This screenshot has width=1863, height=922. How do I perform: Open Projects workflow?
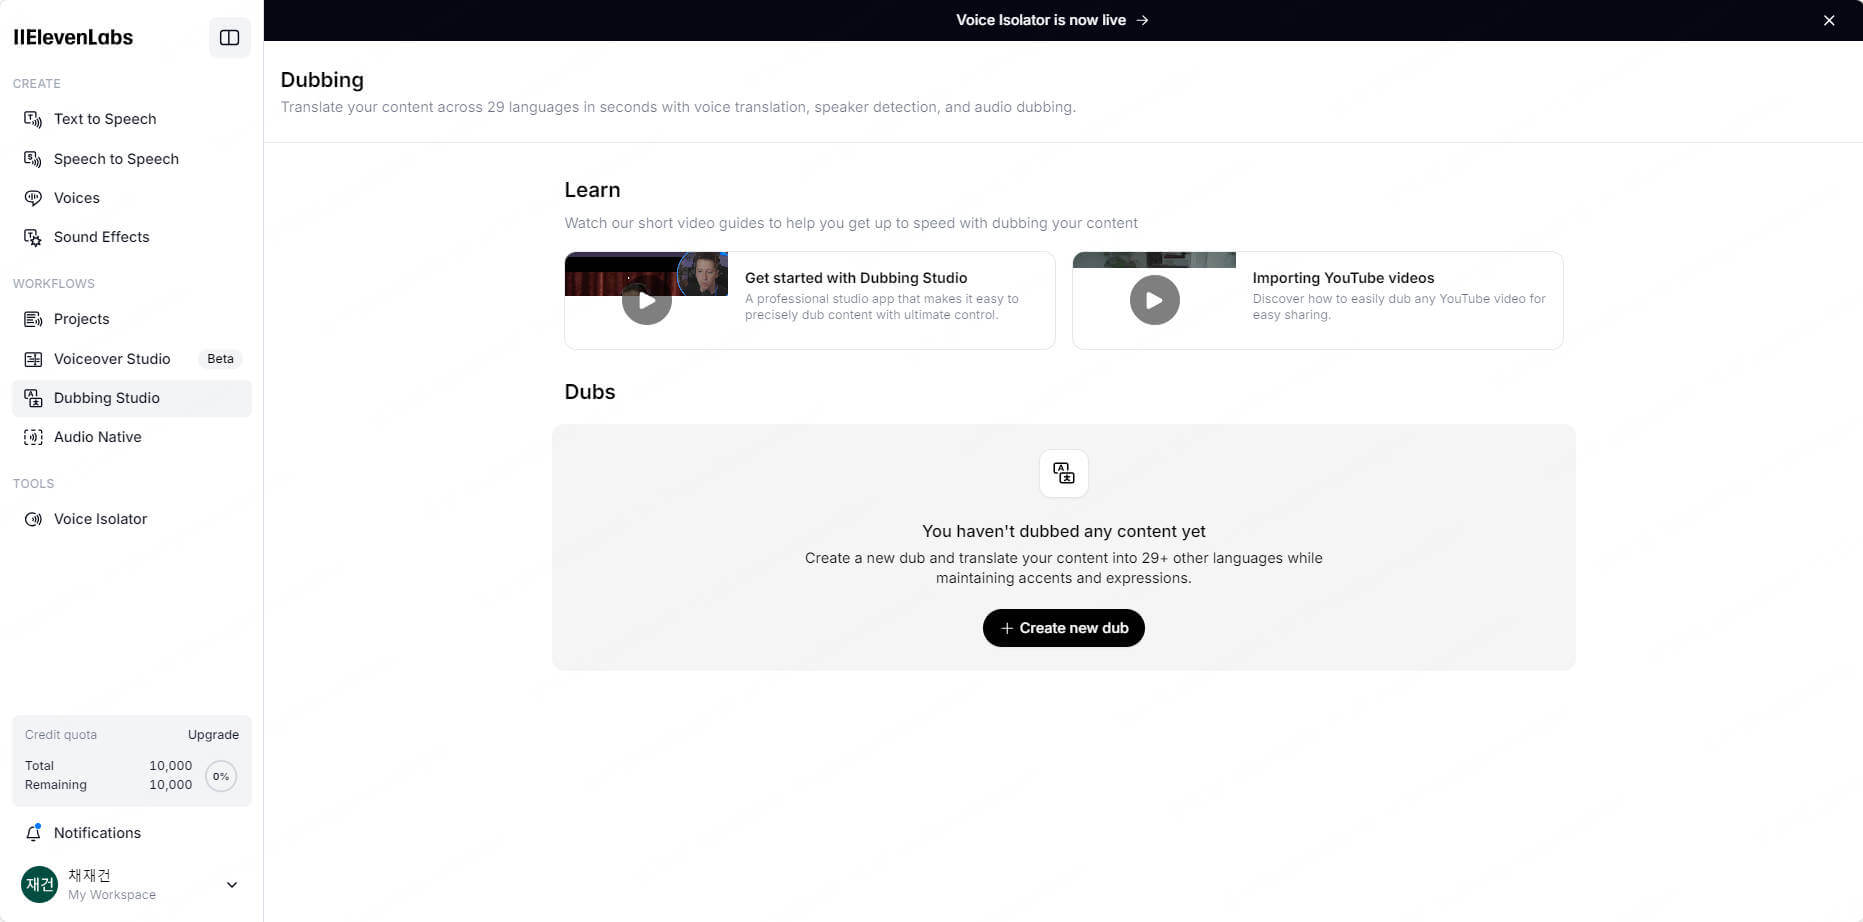pos(132,319)
